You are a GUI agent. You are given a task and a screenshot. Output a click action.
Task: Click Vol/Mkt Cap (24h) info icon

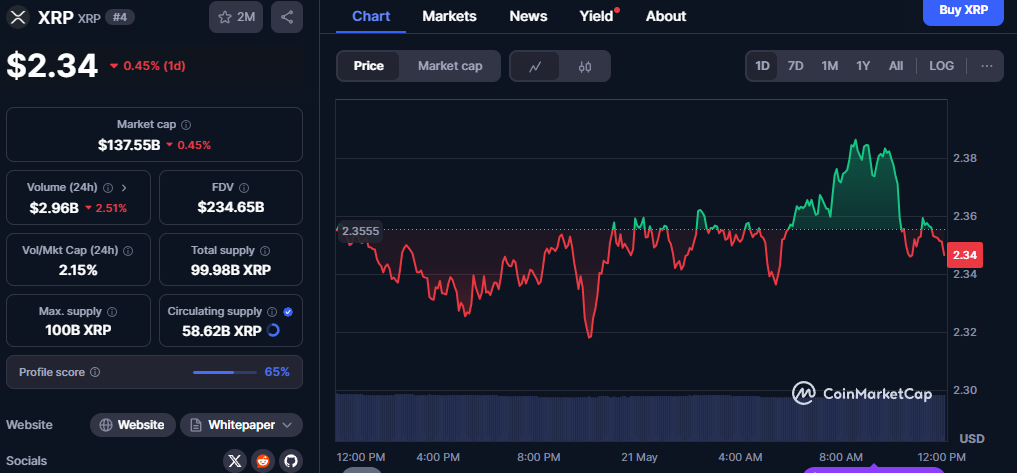[128, 250]
